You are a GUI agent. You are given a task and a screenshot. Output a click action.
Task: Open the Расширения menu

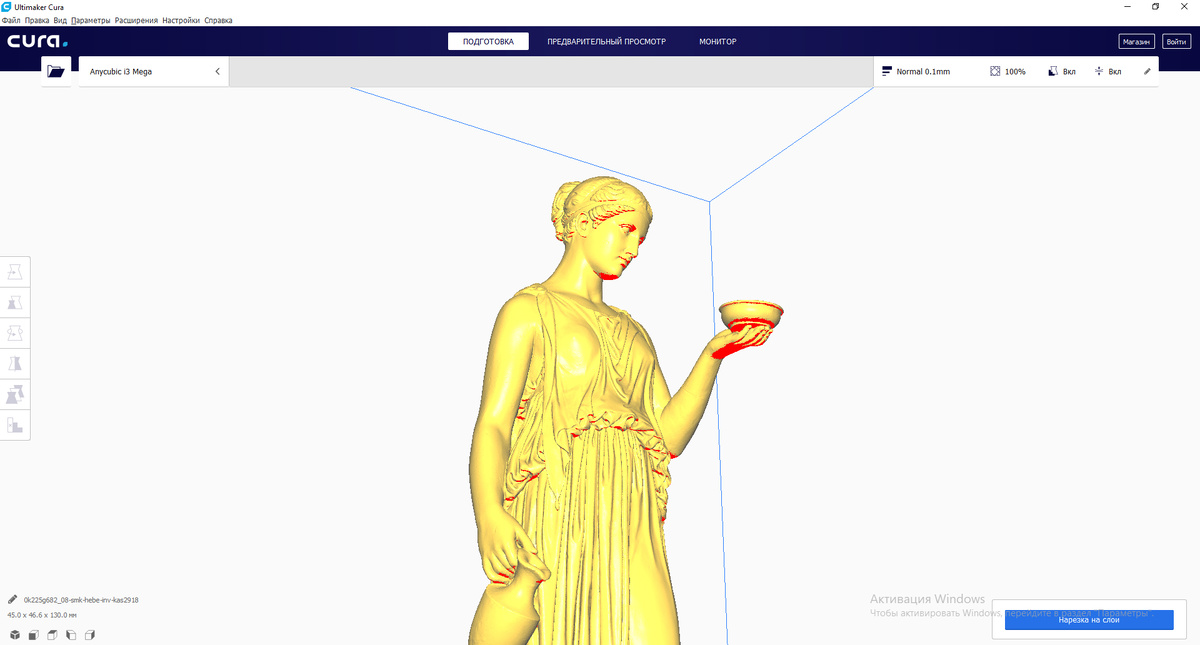tap(137, 20)
